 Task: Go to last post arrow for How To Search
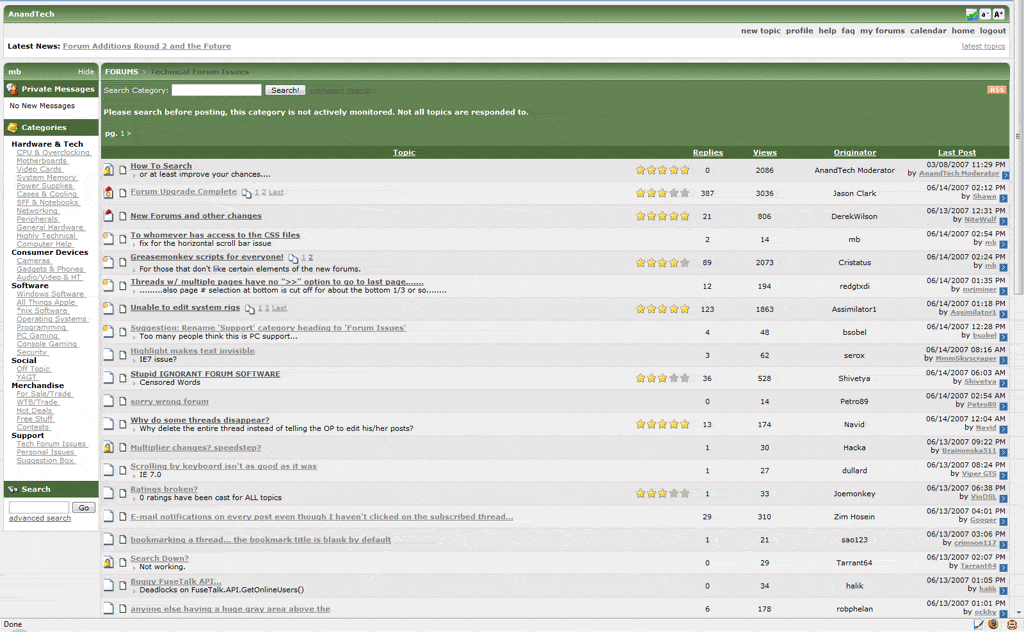(1006, 175)
